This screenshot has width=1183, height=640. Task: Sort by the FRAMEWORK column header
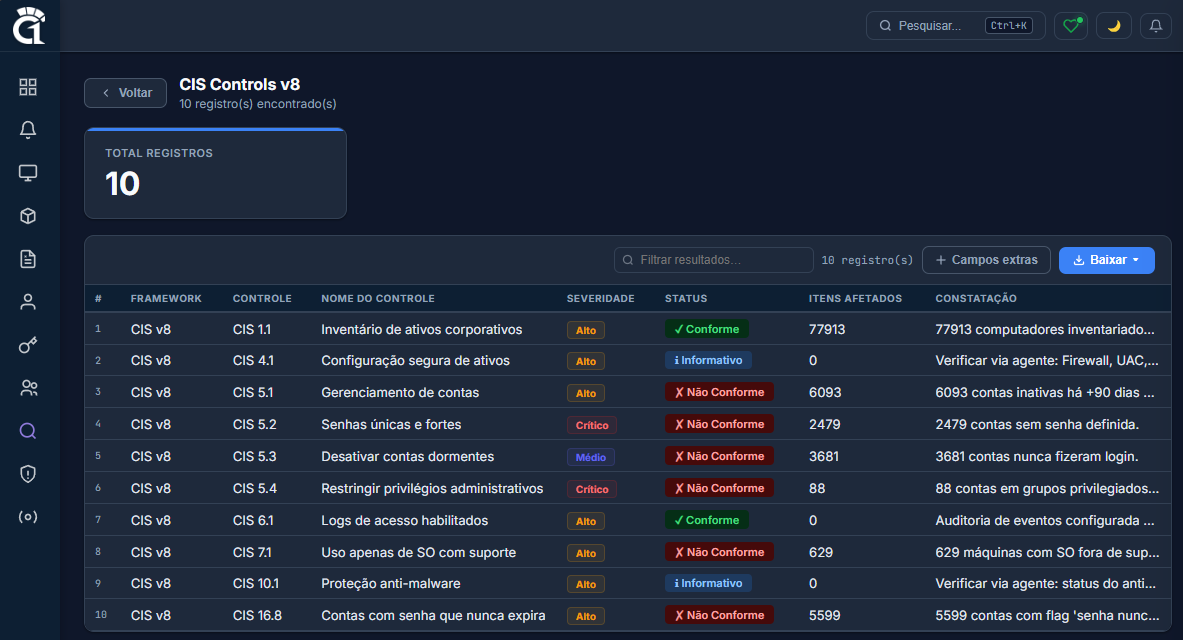[166, 298]
